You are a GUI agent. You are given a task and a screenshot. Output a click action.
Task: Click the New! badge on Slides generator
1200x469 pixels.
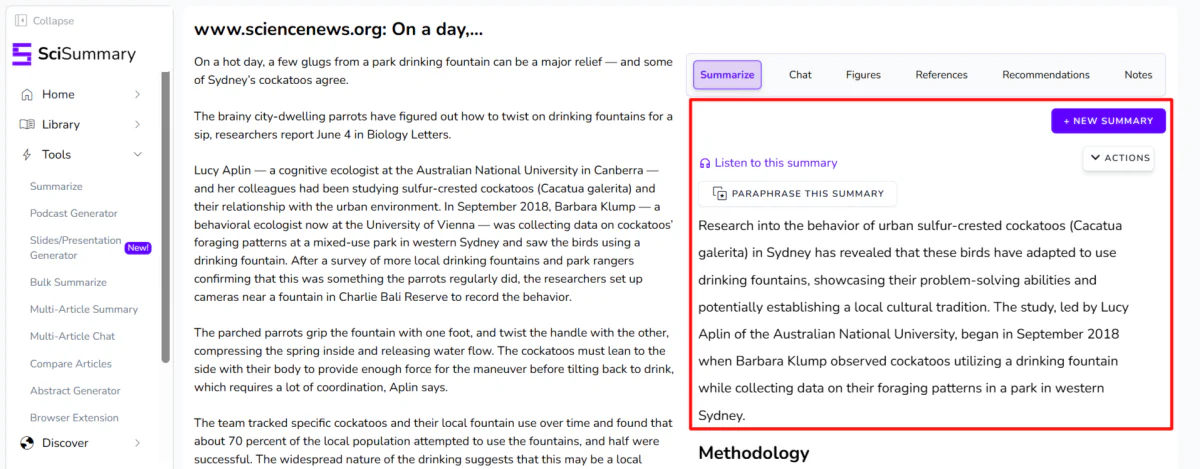pyautogui.click(x=138, y=247)
